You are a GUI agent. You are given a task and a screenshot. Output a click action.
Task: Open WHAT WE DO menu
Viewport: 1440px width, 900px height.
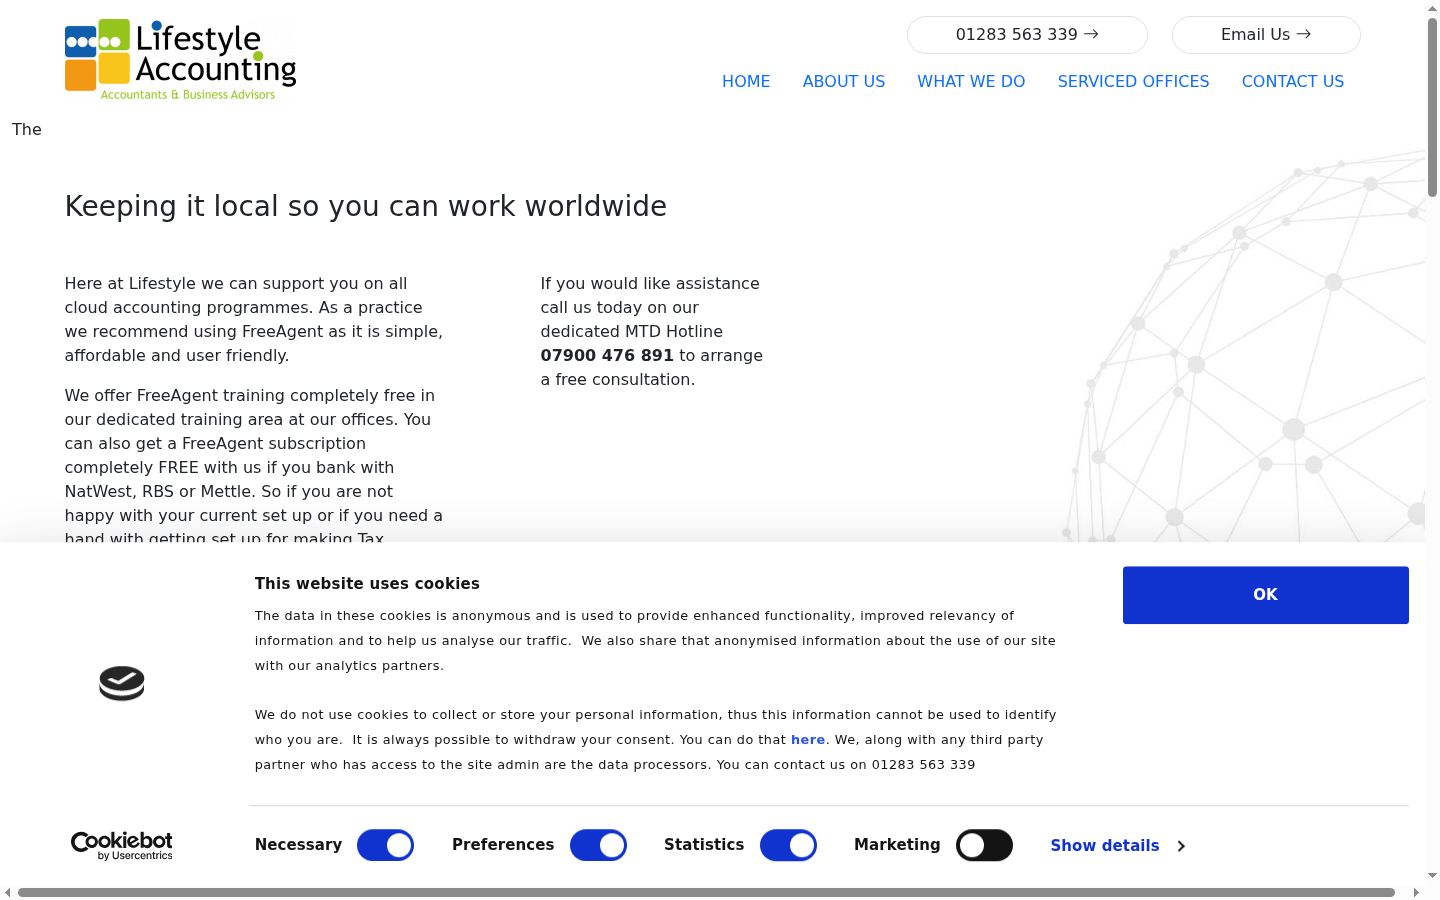[x=971, y=82]
